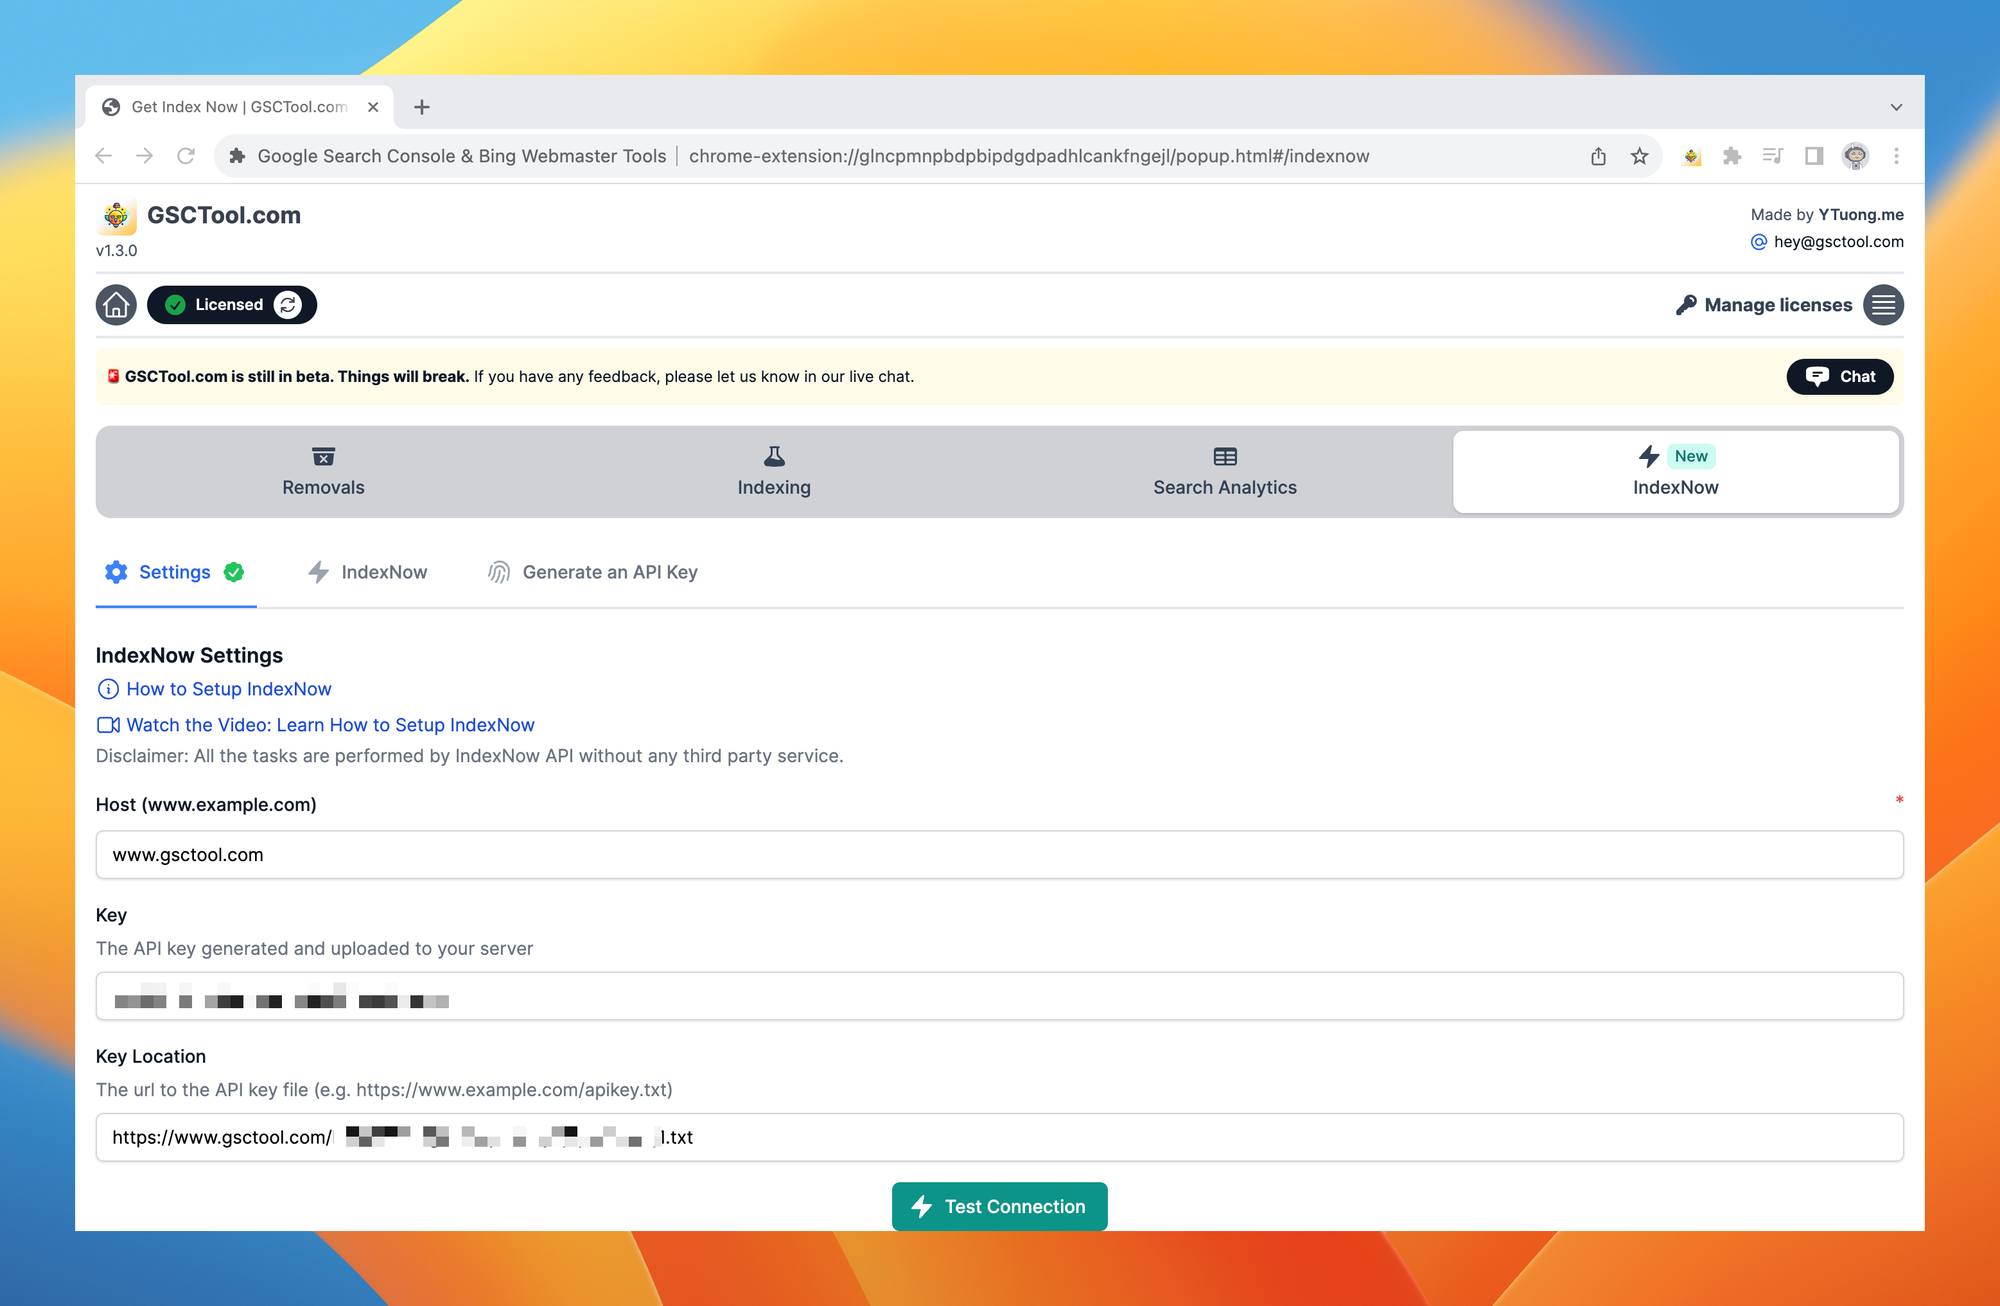
Task: Open the Chat button
Action: (x=1840, y=377)
